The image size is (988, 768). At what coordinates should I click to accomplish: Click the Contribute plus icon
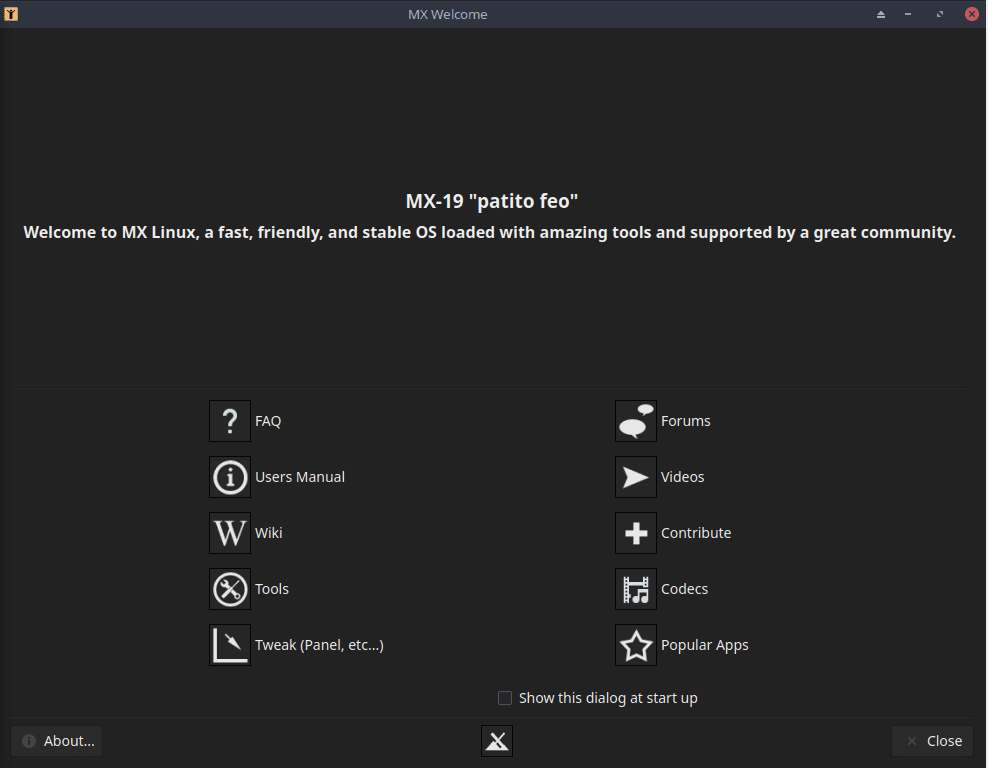(x=636, y=533)
